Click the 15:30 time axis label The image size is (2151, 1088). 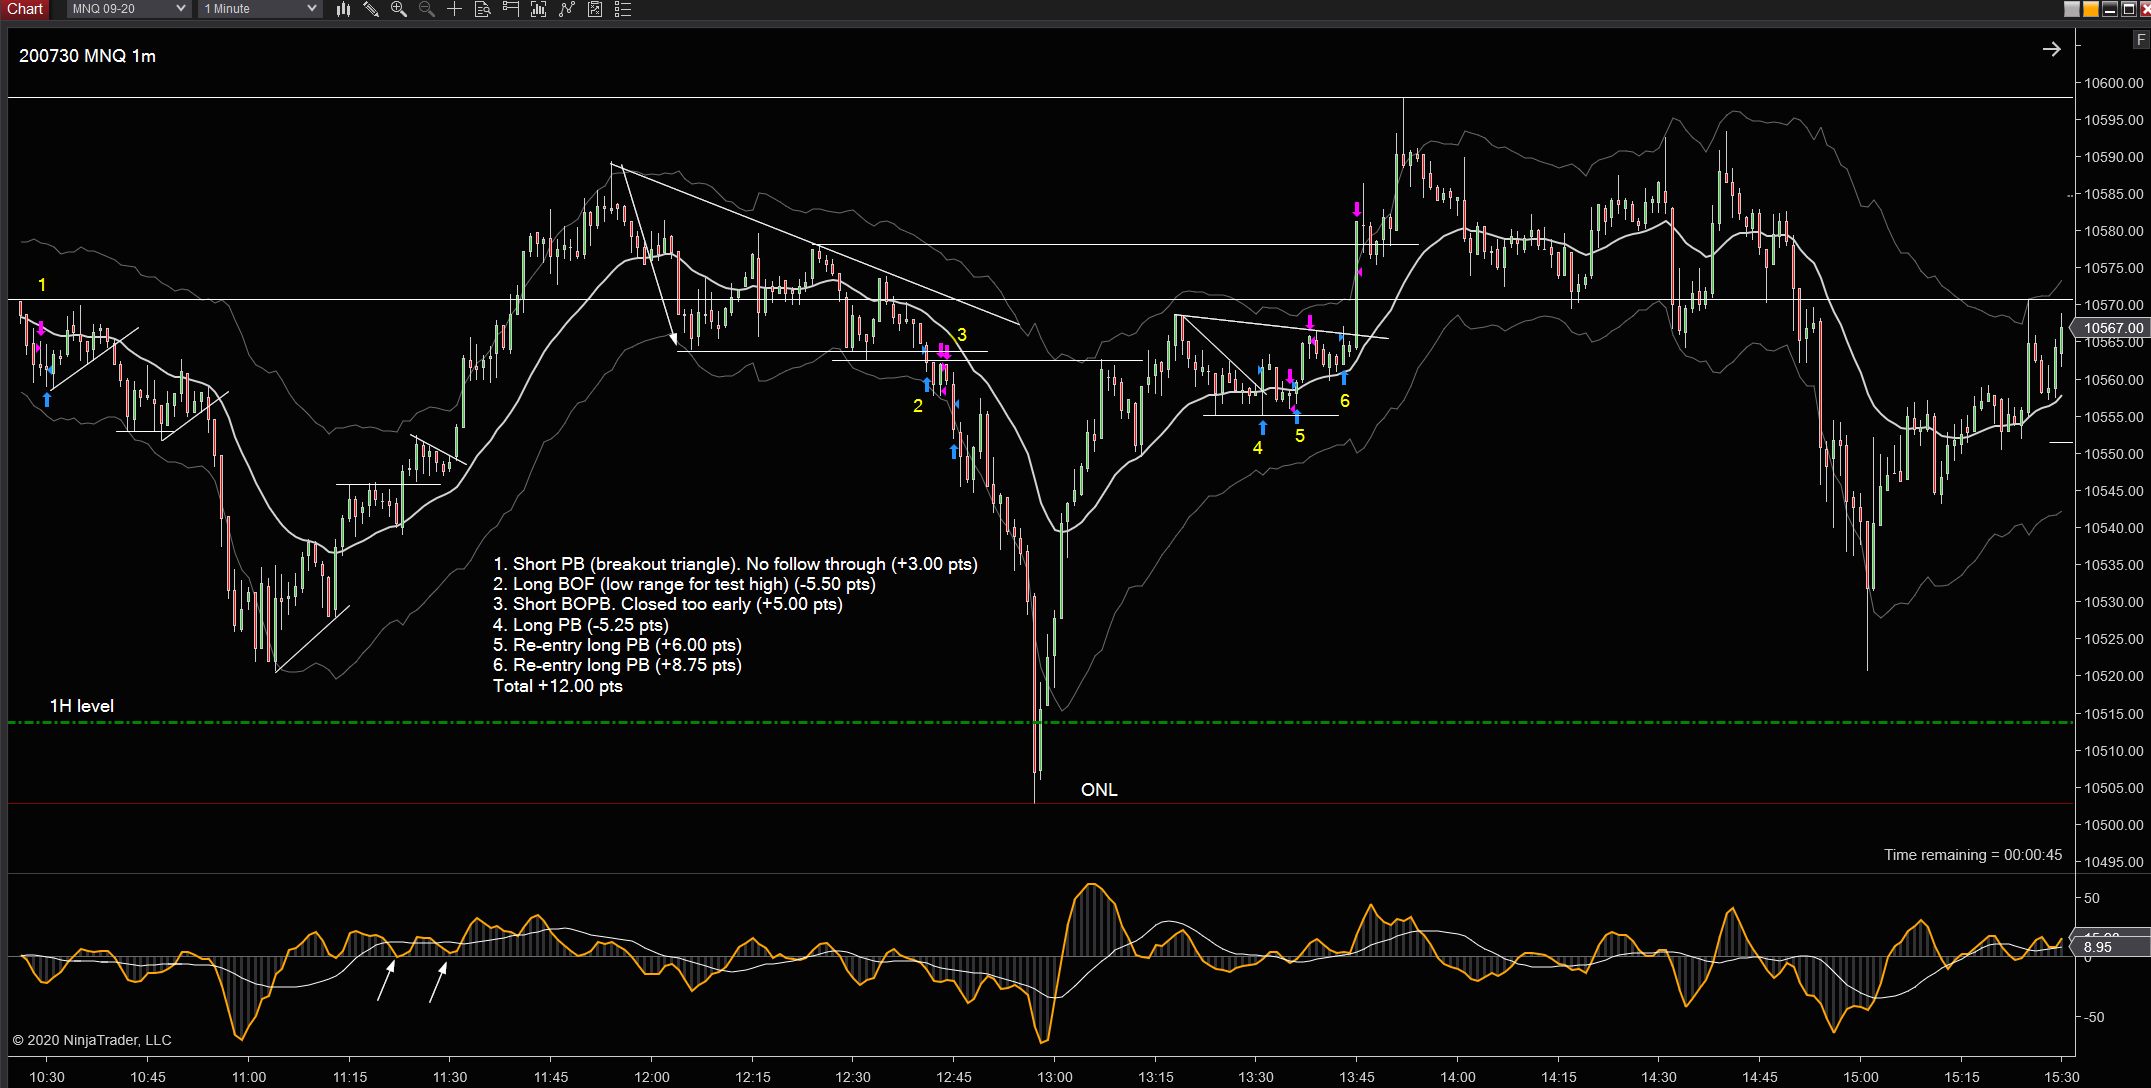[x=2062, y=1077]
